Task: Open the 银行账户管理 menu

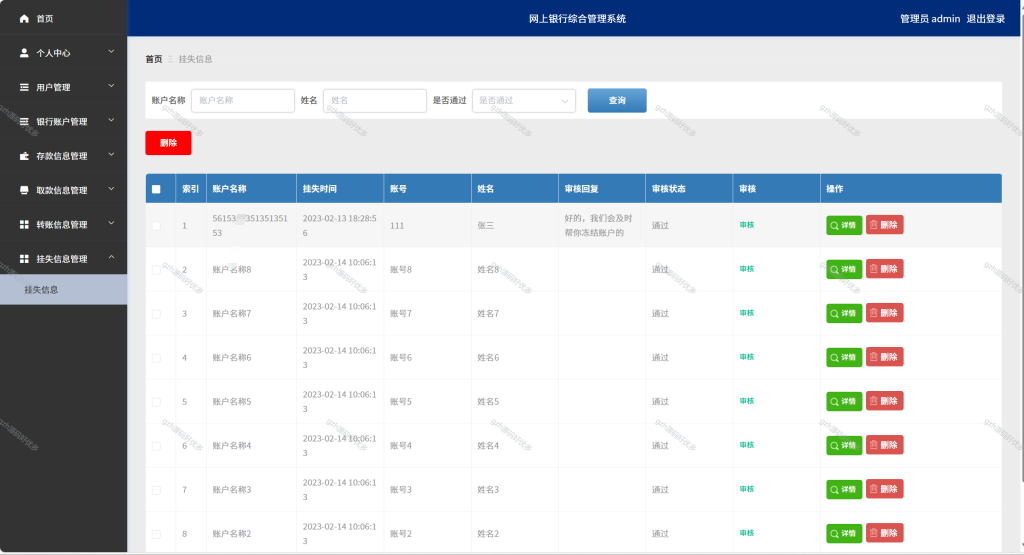Action: tap(63, 121)
